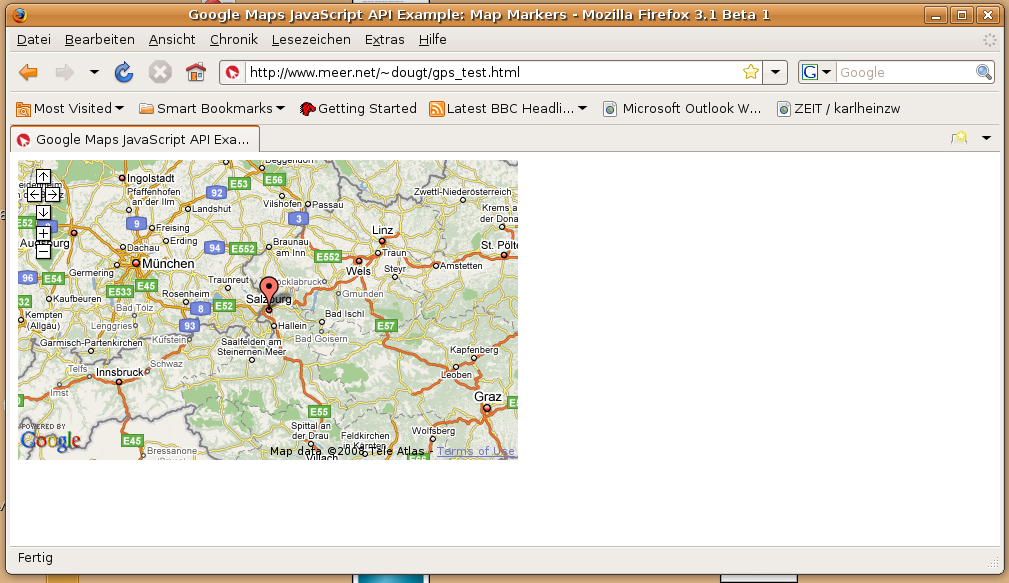Open the back/forward history dropdown
1009x583 pixels.
tap(94, 72)
